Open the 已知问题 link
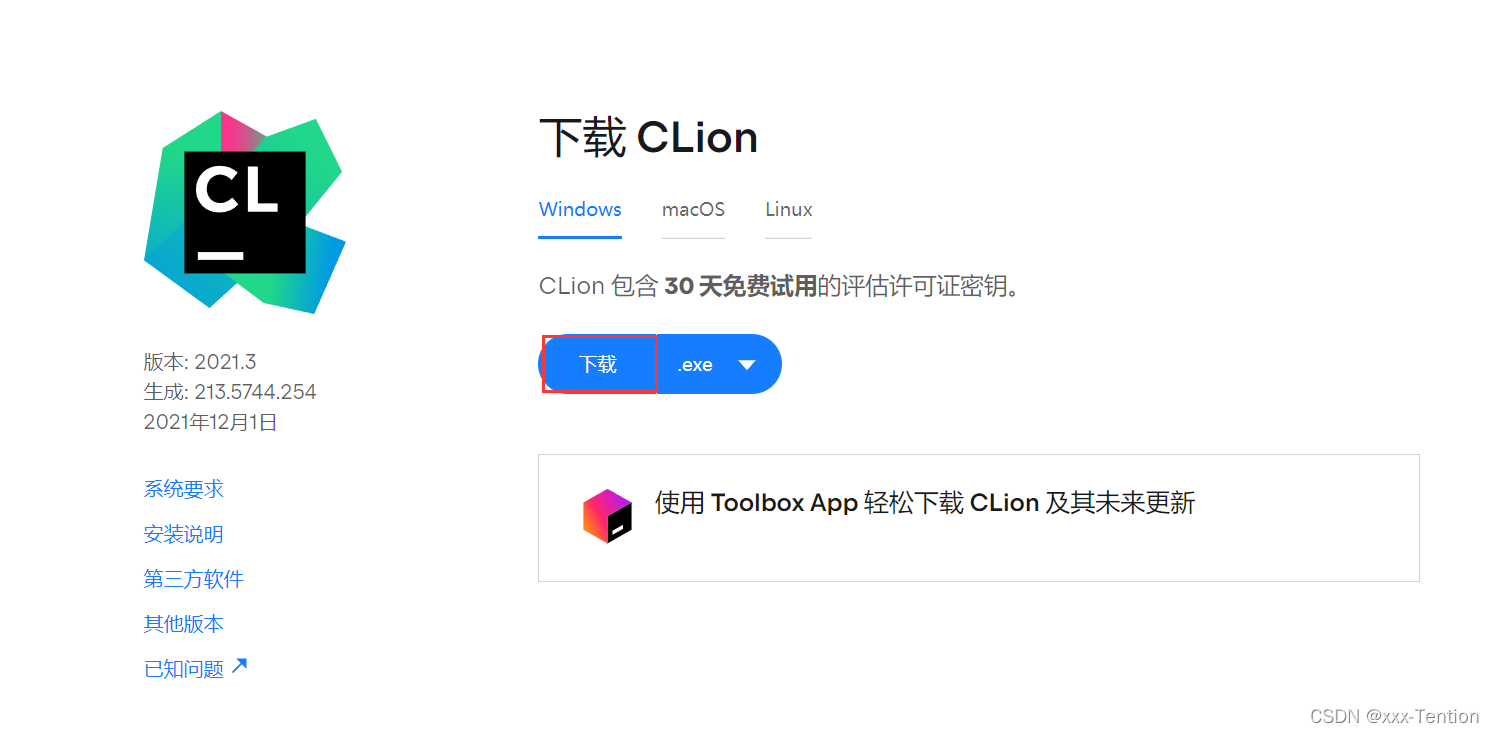1494x733 pixels. 184,669
